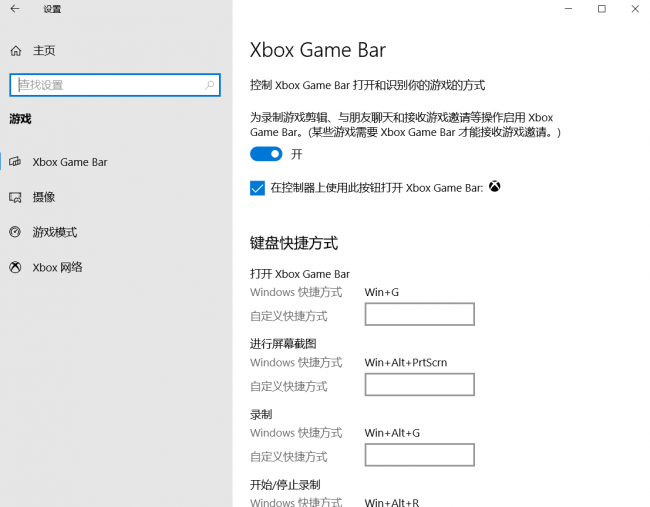650x507 pixels.
Task: Click the Win+Alt+PrtScrn shortcut text
Action: (x=406, y=363)
